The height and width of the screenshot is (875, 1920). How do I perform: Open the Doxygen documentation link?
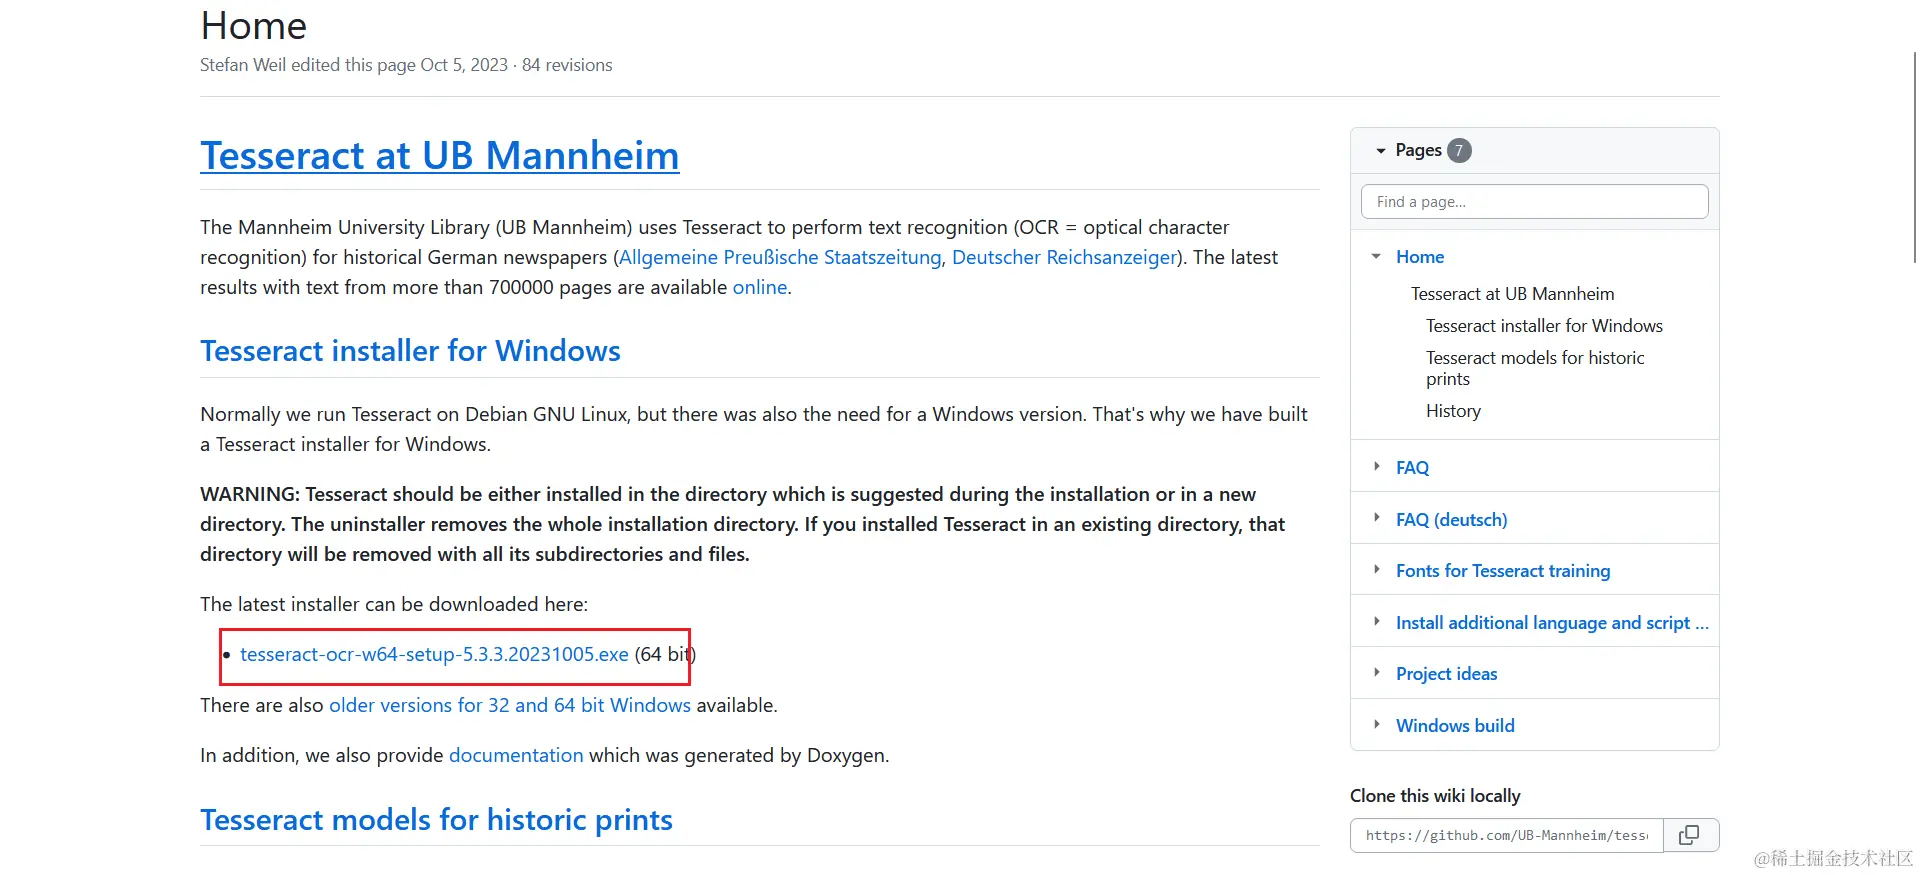[516, 755]
